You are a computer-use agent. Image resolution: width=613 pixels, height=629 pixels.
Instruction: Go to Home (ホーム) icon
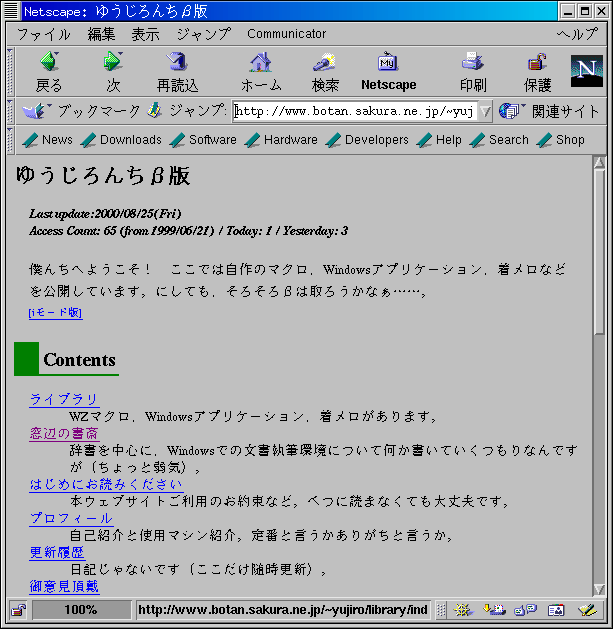pos(260,63)
